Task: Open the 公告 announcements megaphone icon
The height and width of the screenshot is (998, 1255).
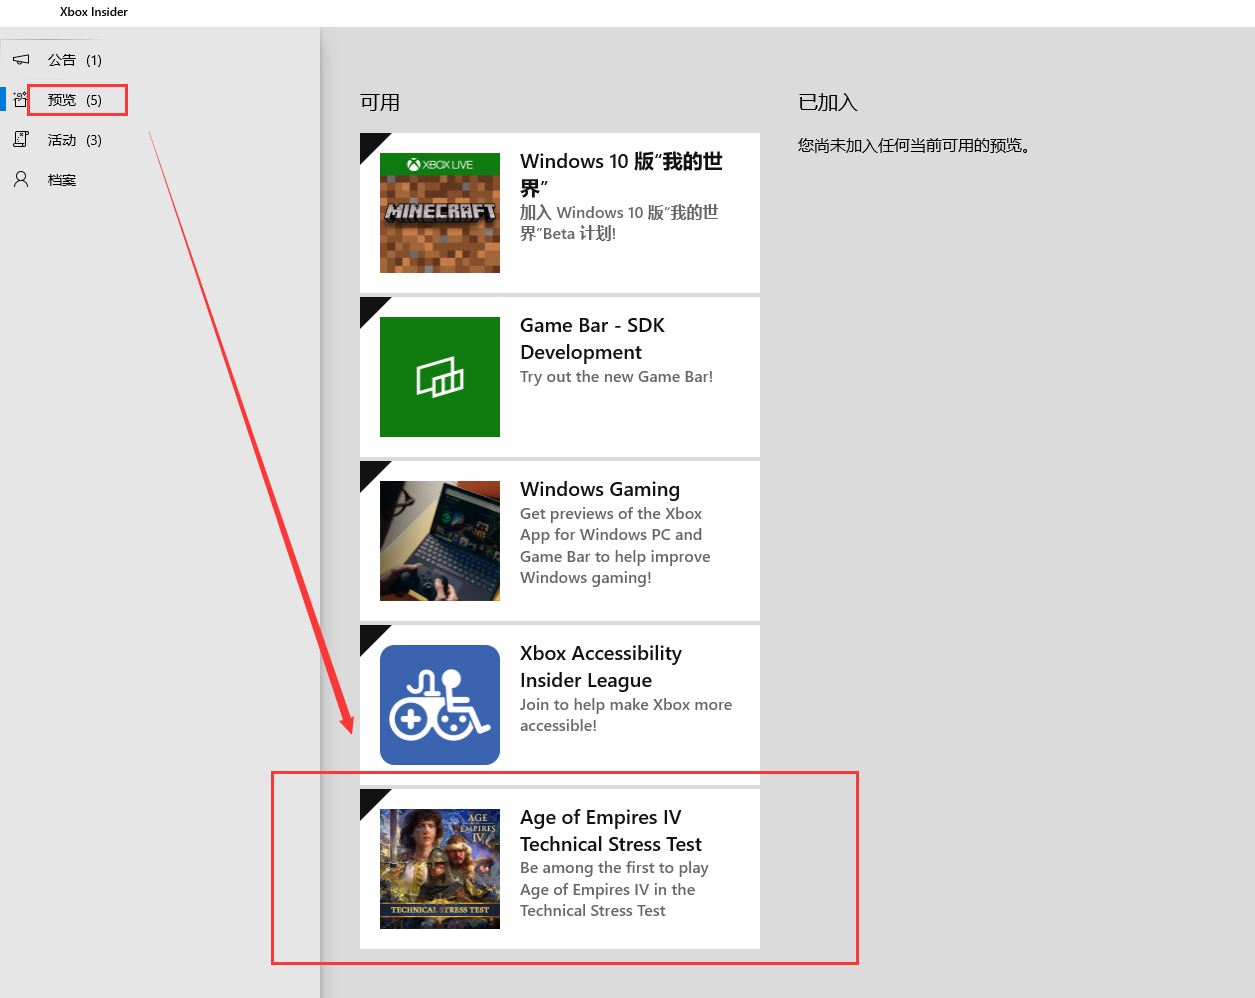Action: pos(21,60)
